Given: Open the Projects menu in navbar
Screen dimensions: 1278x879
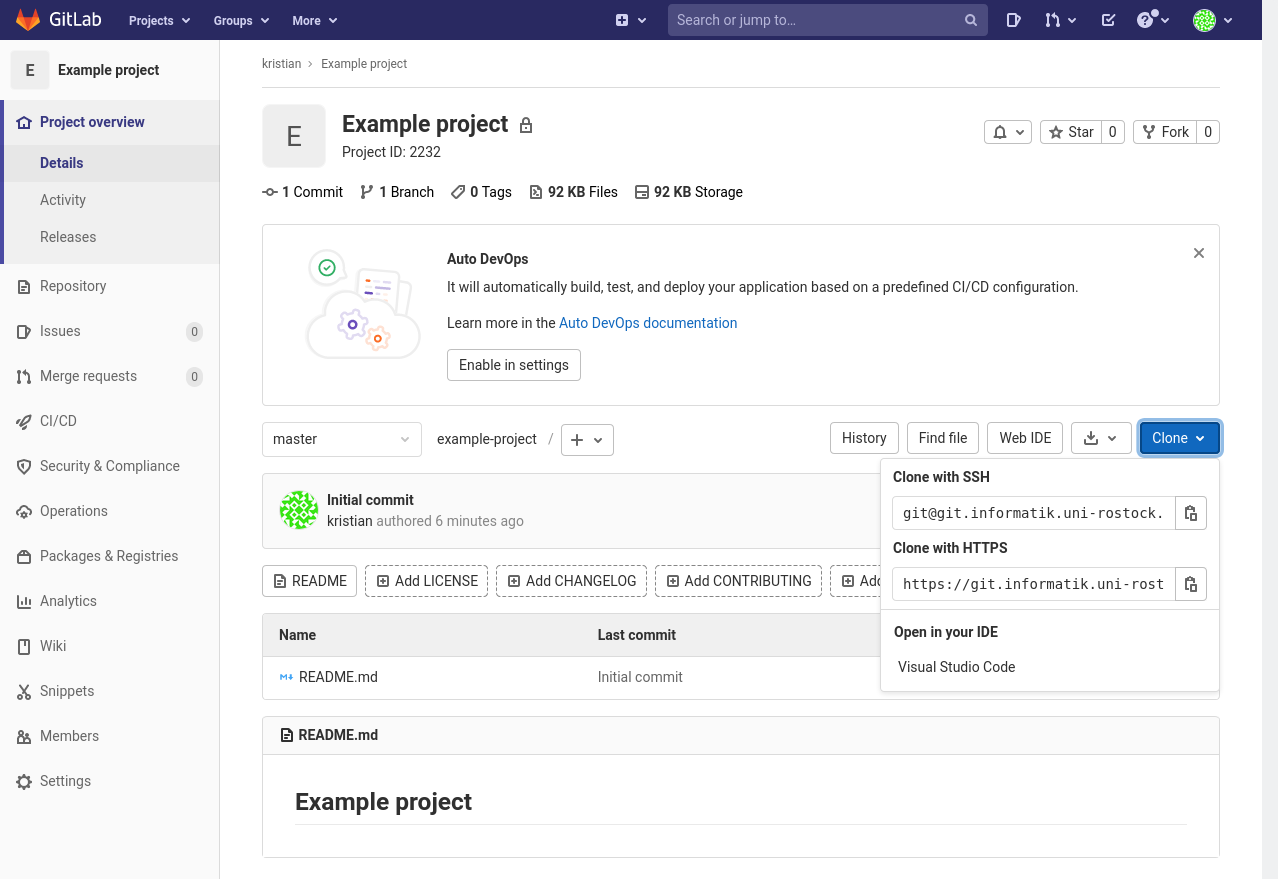Looking at the screenshot, I should pyautogui.click(x=158, y=20).
